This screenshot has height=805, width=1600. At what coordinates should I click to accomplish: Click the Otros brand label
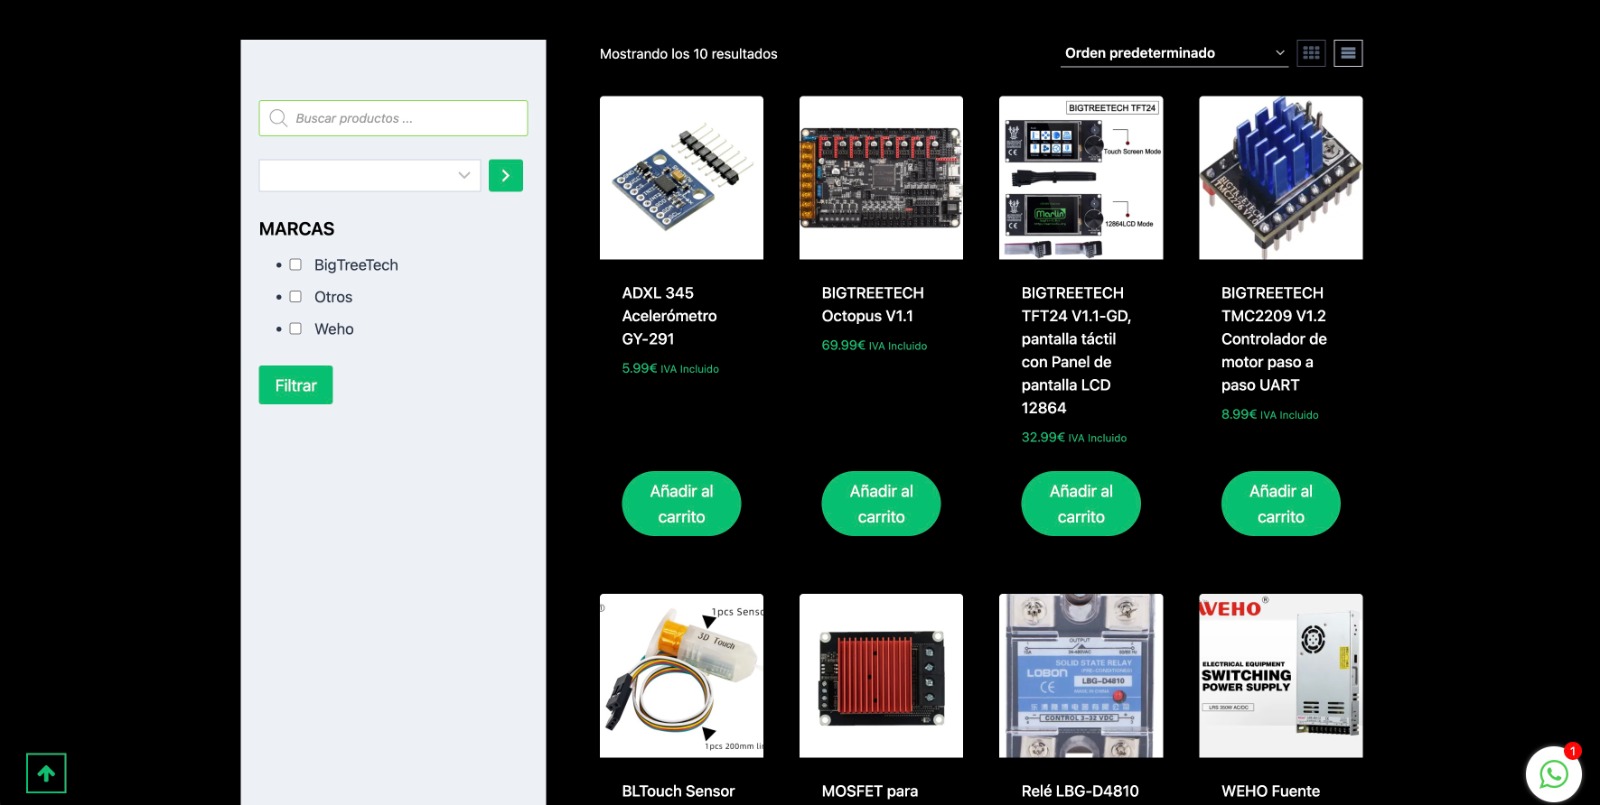[333, 297]
